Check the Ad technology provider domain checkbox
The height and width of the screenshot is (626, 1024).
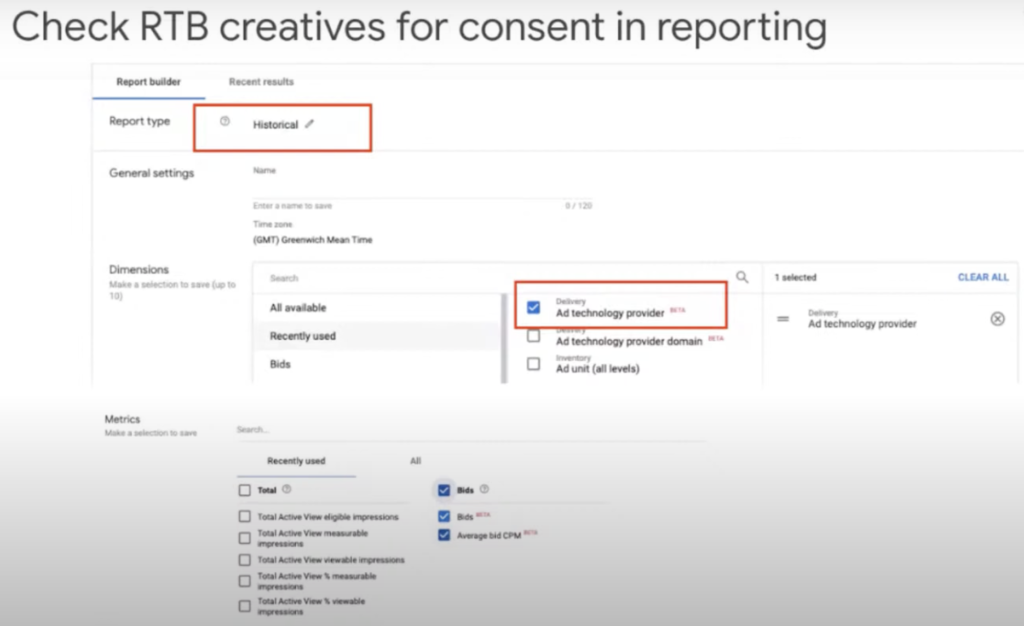tap(533, 336)
